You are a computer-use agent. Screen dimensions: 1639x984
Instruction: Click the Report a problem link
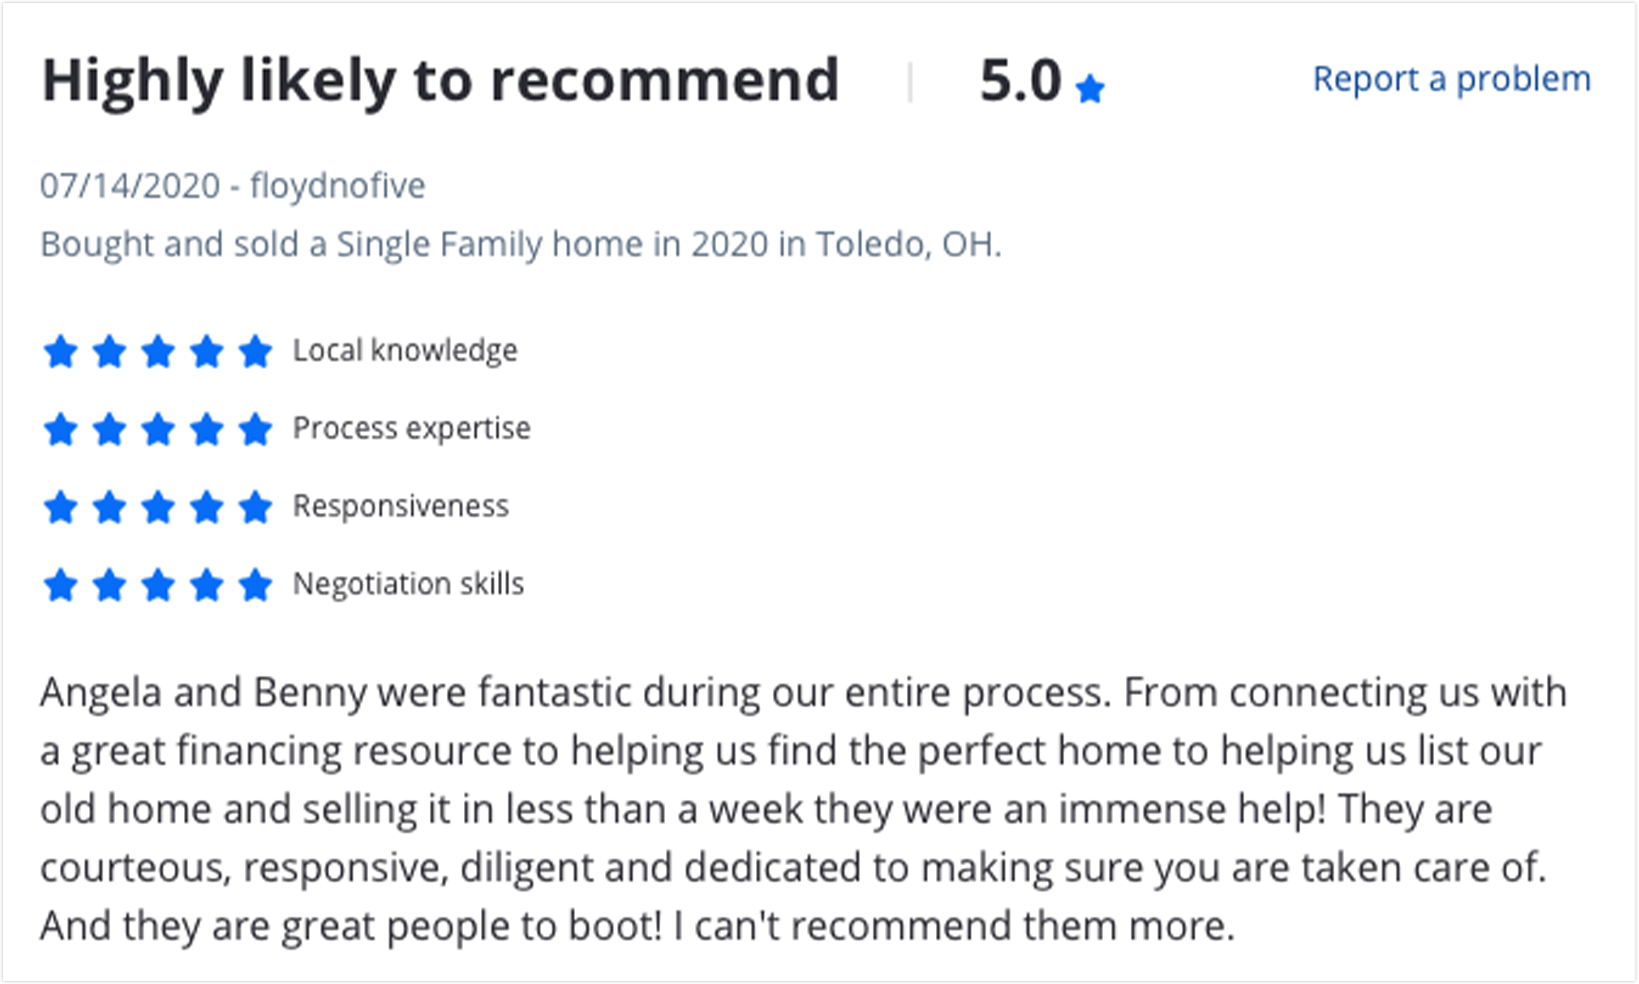1451,78
